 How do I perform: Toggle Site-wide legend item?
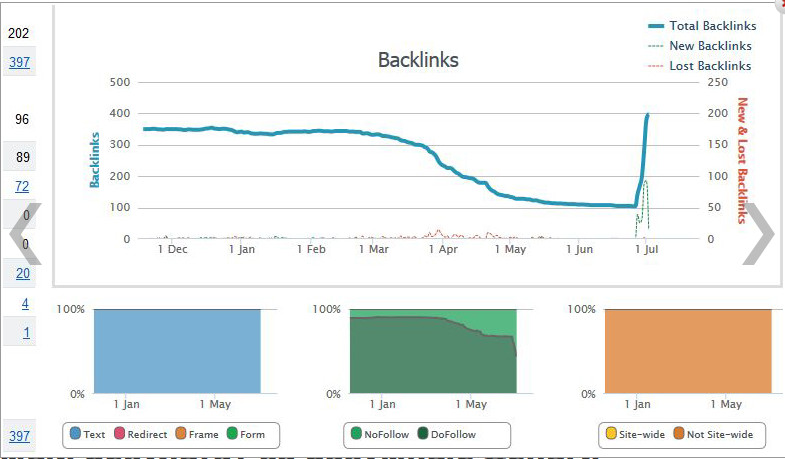pos(635,434)
